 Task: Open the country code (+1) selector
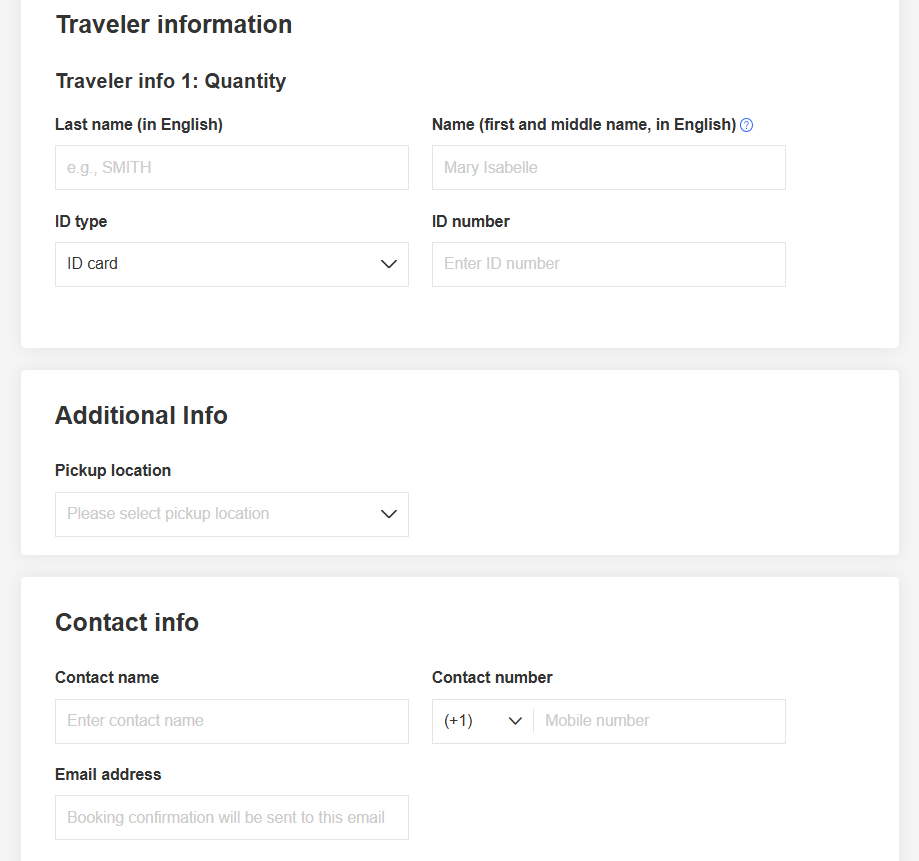[480, 721]
